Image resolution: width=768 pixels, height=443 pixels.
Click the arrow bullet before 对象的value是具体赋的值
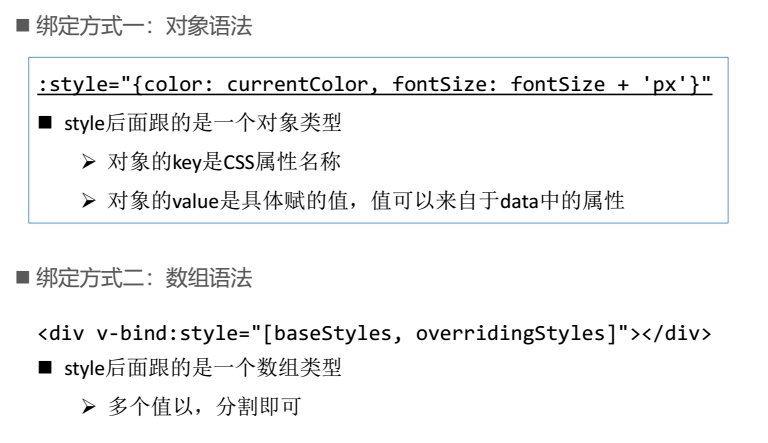point(89,201)
